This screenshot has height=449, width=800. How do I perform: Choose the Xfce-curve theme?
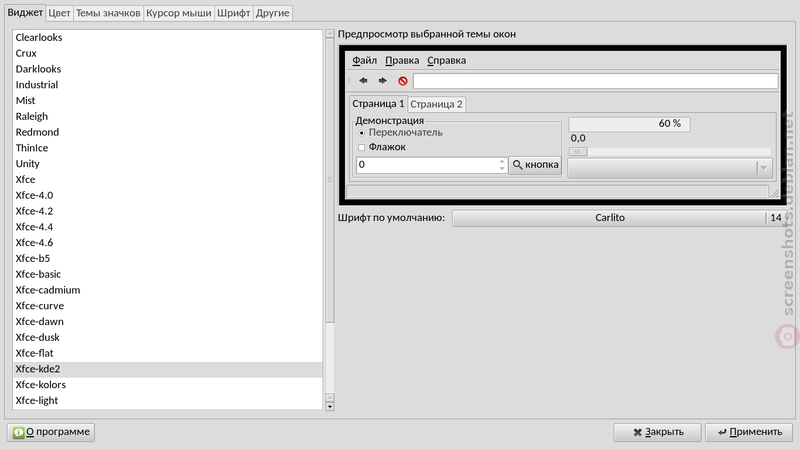coord(168,306)
